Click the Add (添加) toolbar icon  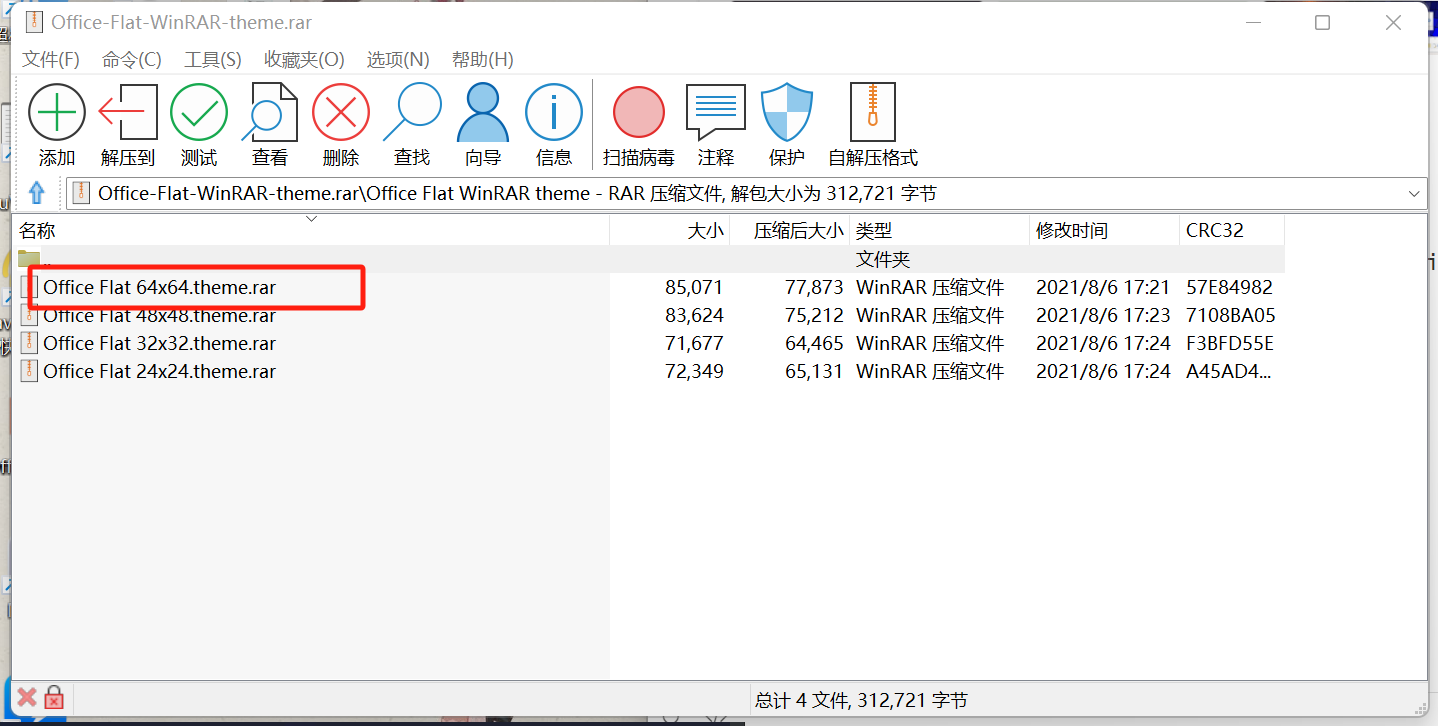click(57, 113)
